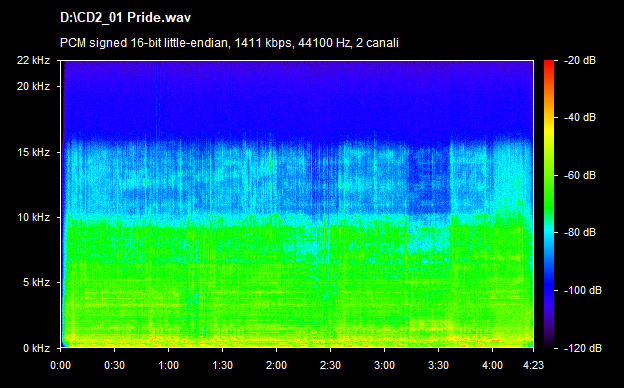Click the 4:23 end time marker
Viewport: 624px width, 388px height.
[x=533, y=365]
